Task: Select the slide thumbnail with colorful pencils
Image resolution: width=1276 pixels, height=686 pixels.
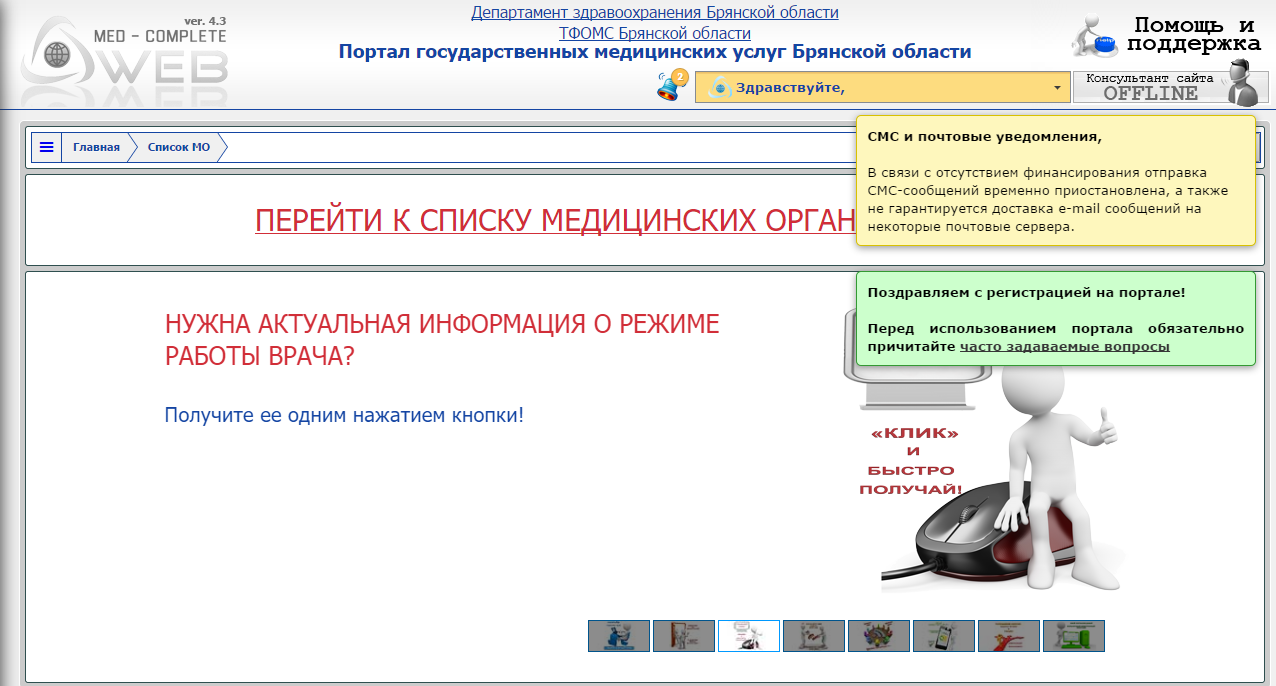Action: coord(879,636)
